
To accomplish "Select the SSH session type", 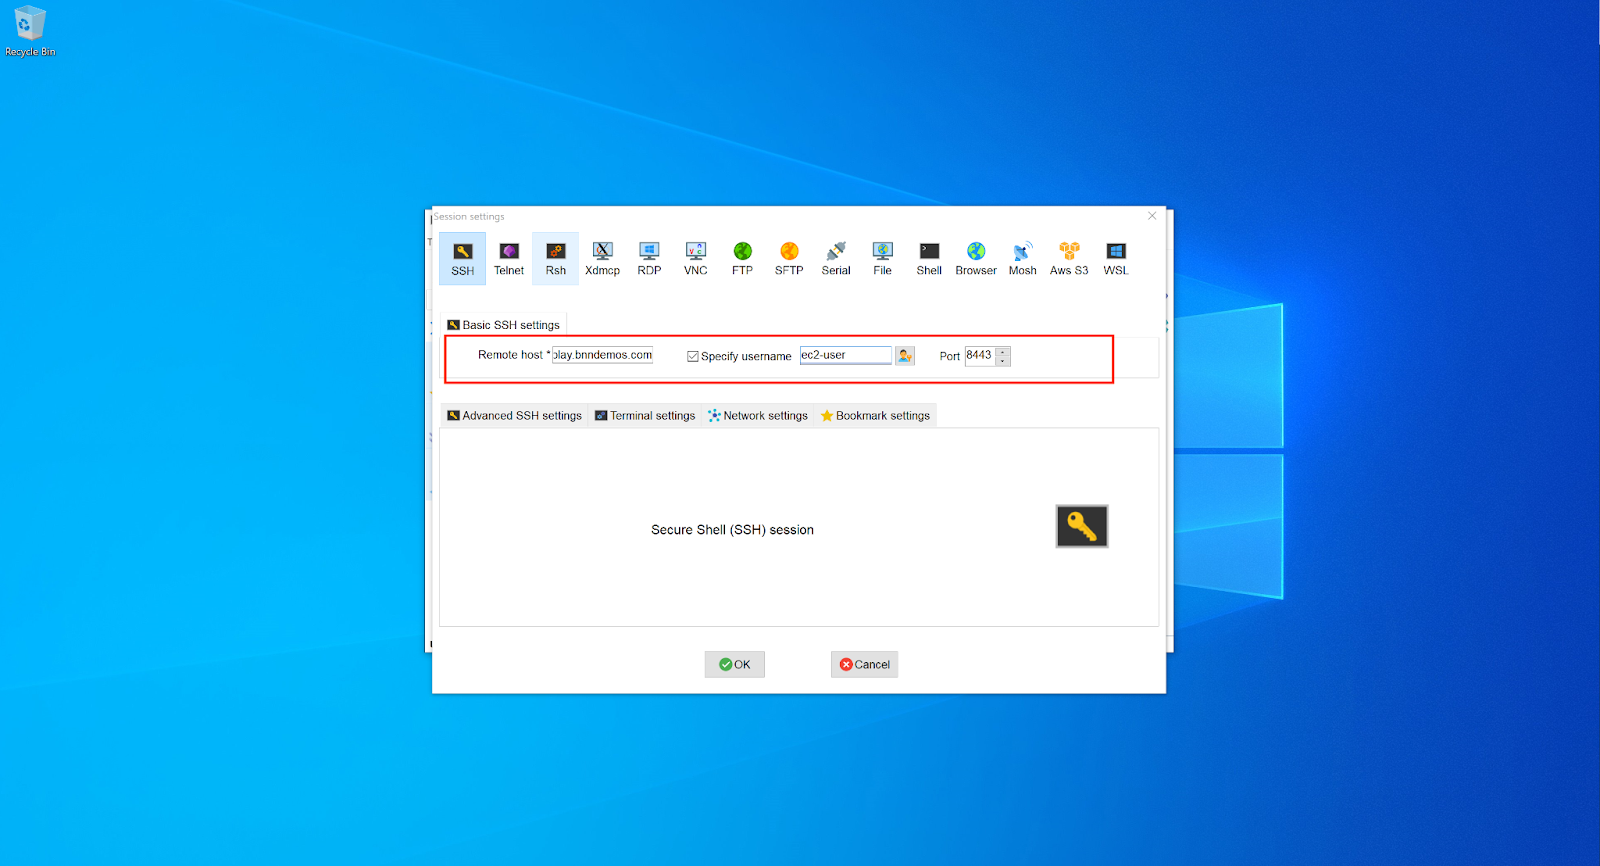I will tap(462, 259).
